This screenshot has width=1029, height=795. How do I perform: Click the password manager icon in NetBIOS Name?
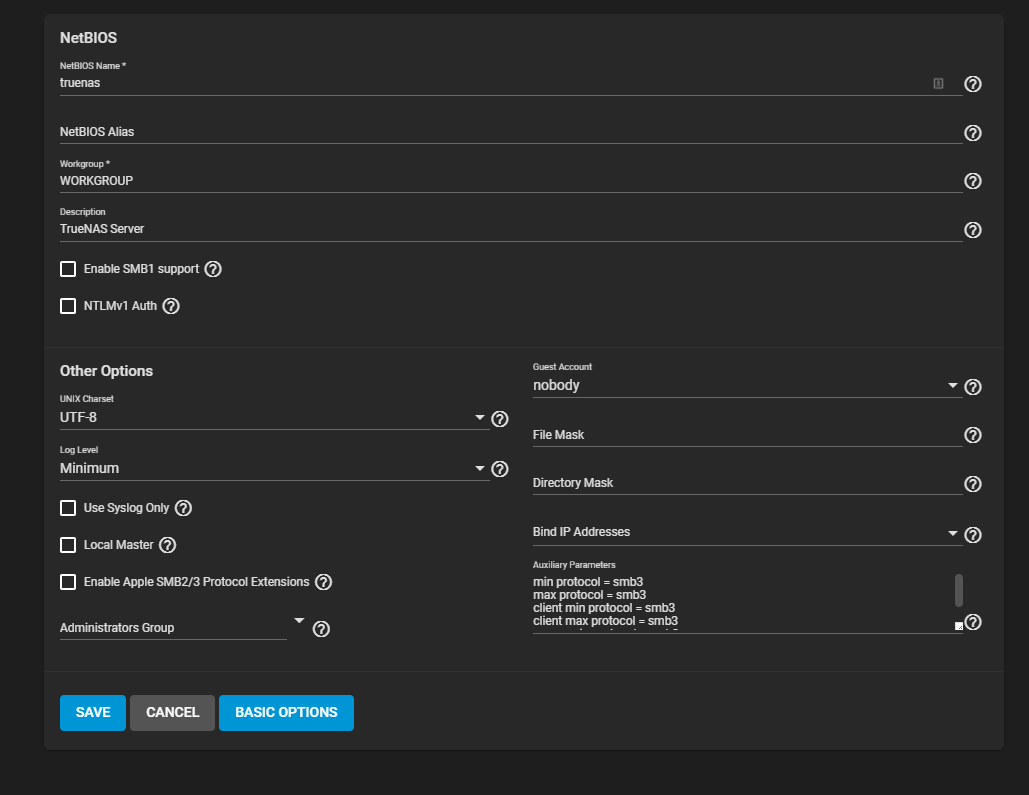point(938,83)
